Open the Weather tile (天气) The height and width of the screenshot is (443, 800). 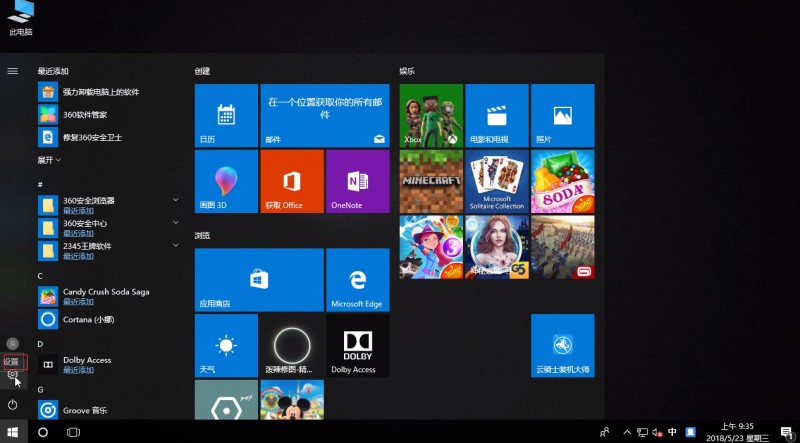[226, 346]
